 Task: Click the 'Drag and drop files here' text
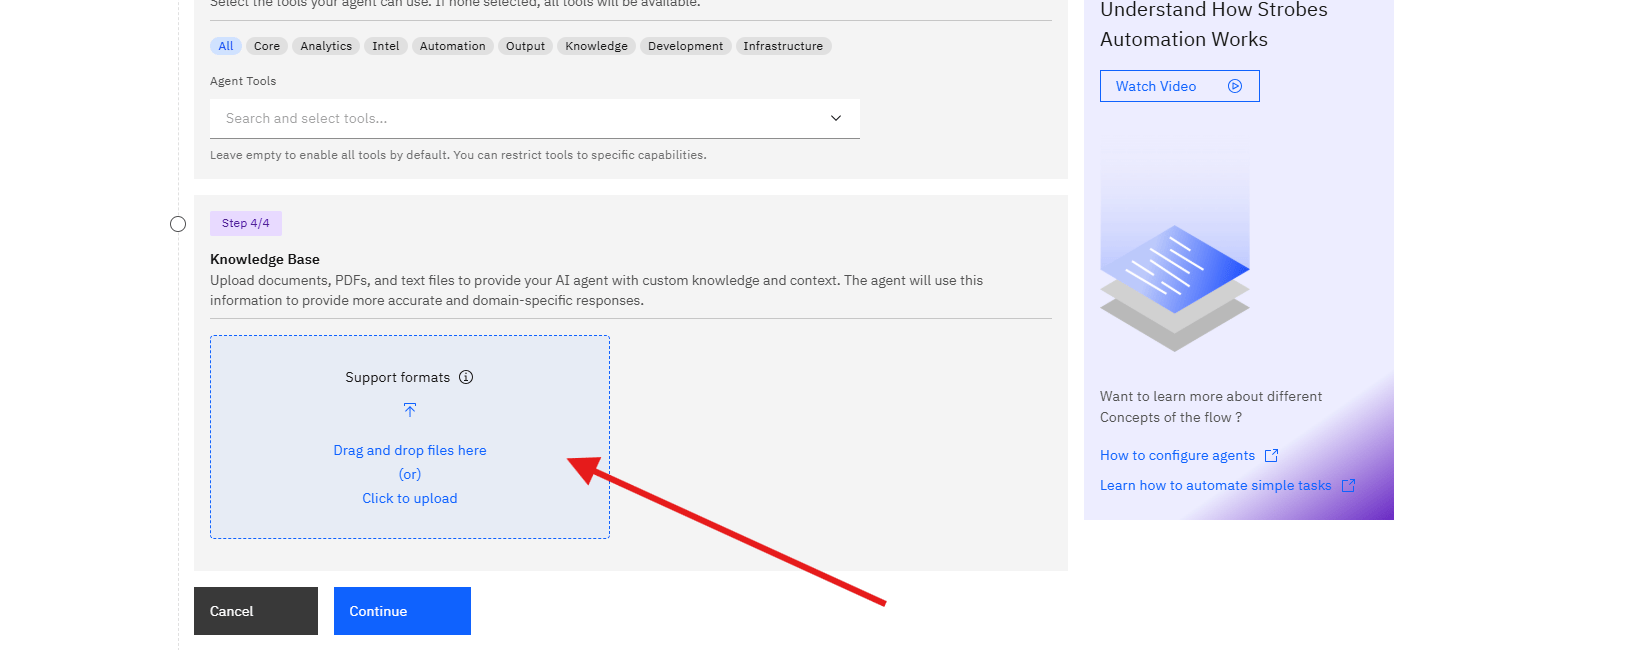[410, 450]
